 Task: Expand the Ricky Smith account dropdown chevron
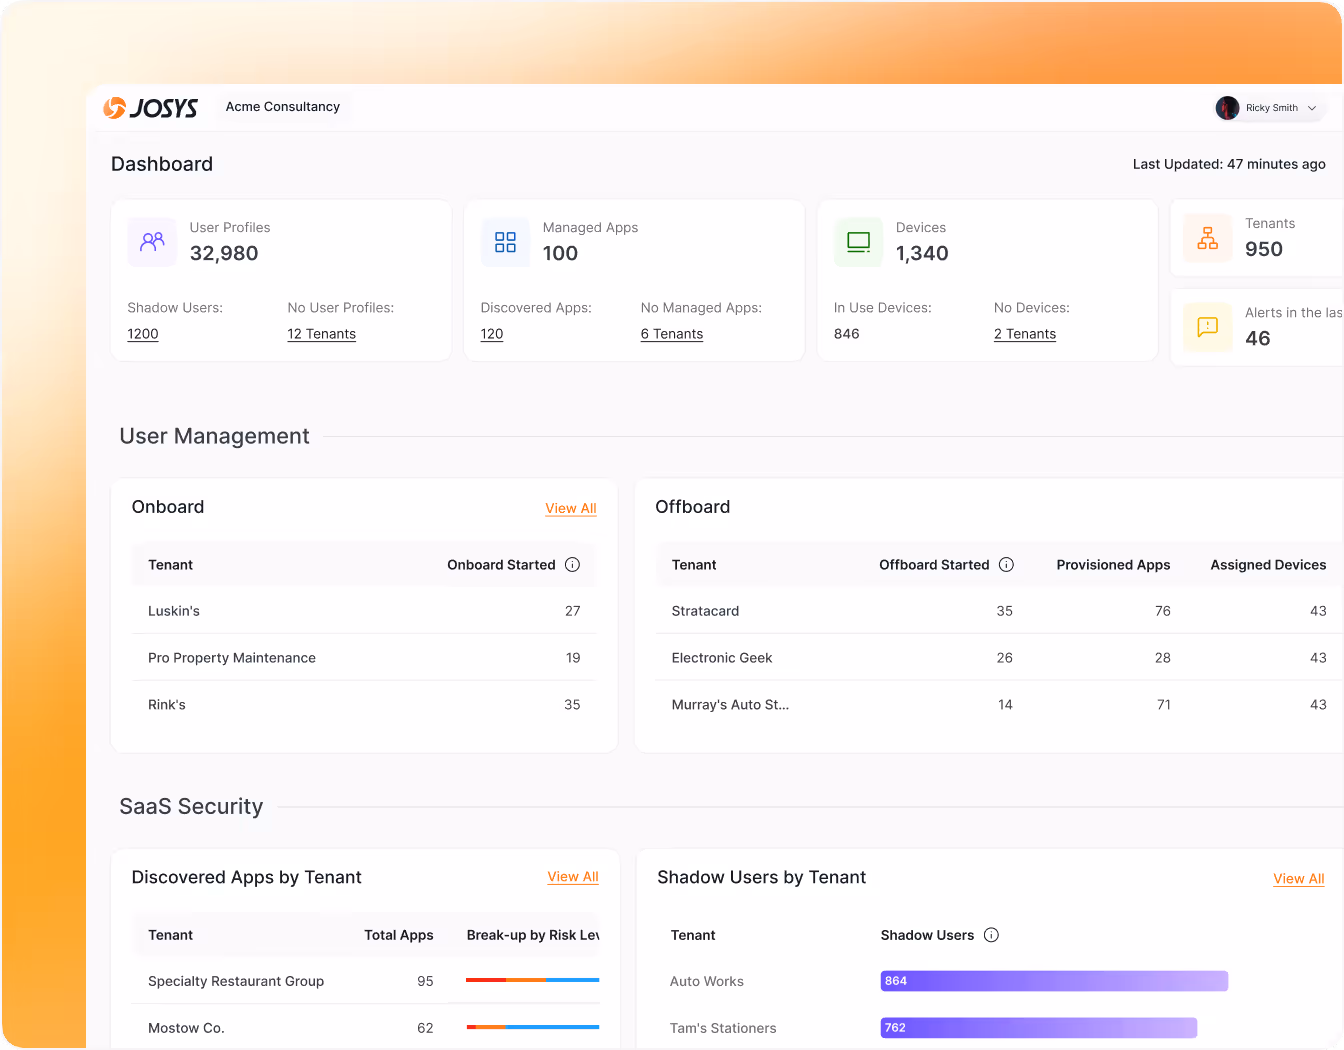(1312, 108)
